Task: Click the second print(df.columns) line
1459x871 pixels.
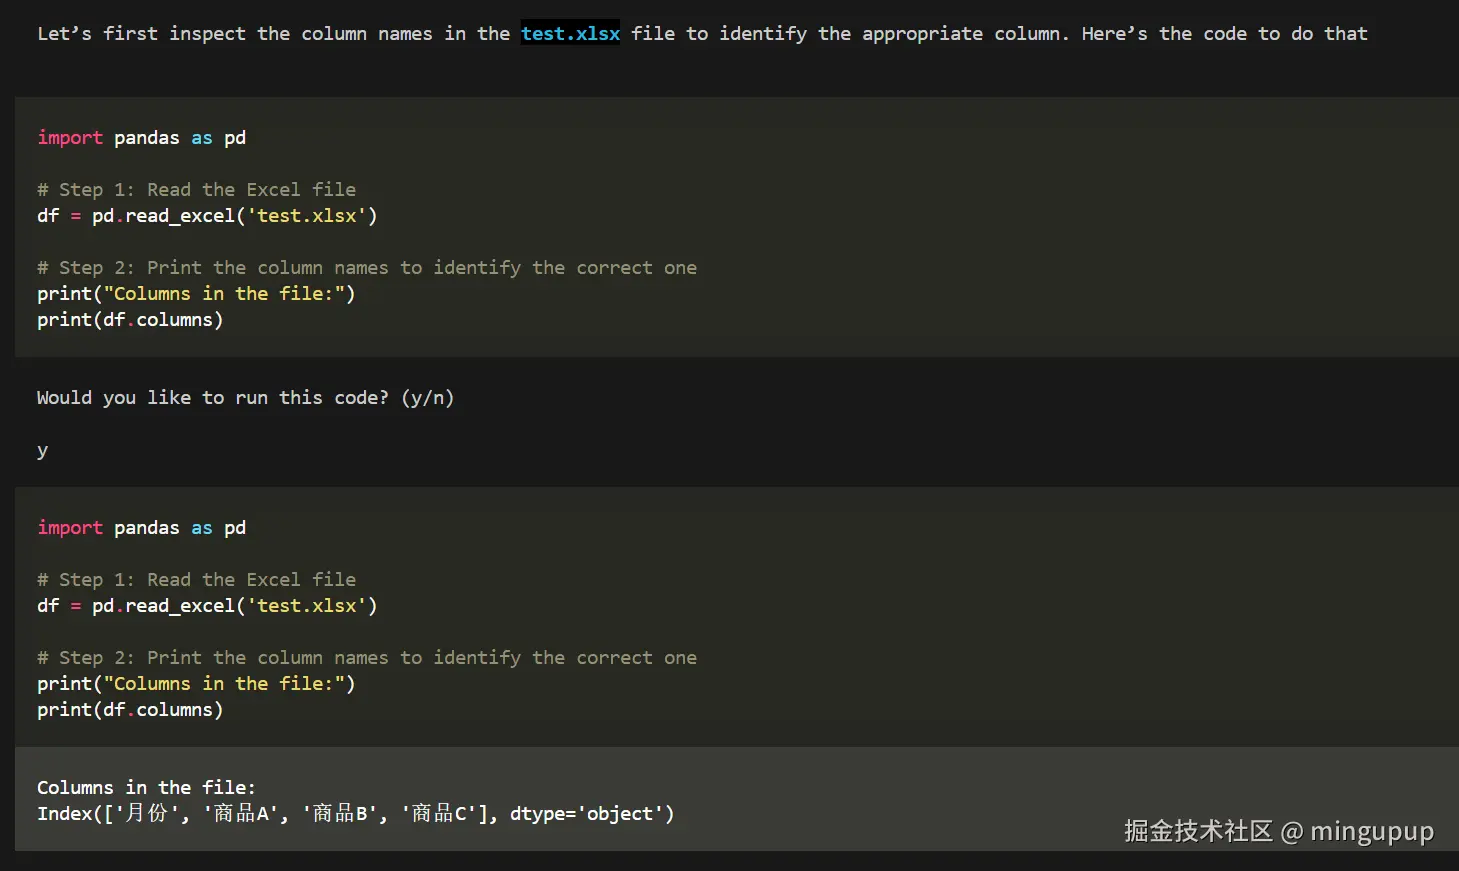Action: tap(130, 710)
